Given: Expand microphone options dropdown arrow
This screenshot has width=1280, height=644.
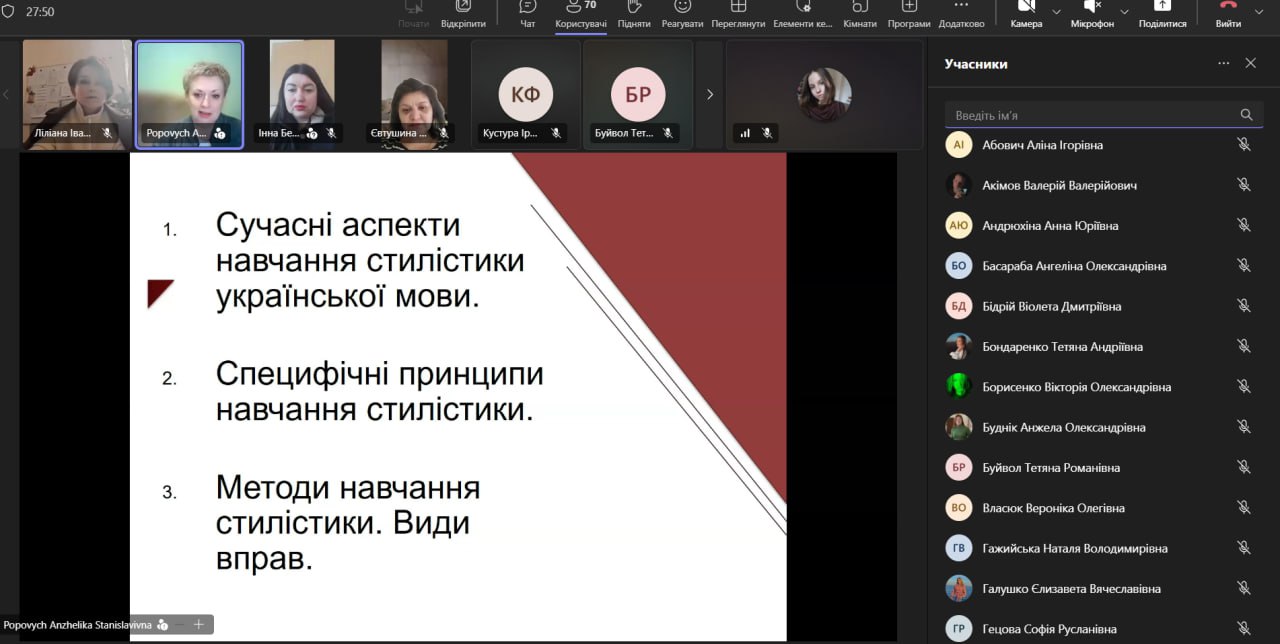Looking at the screenshot, I should pos(1125,12).
